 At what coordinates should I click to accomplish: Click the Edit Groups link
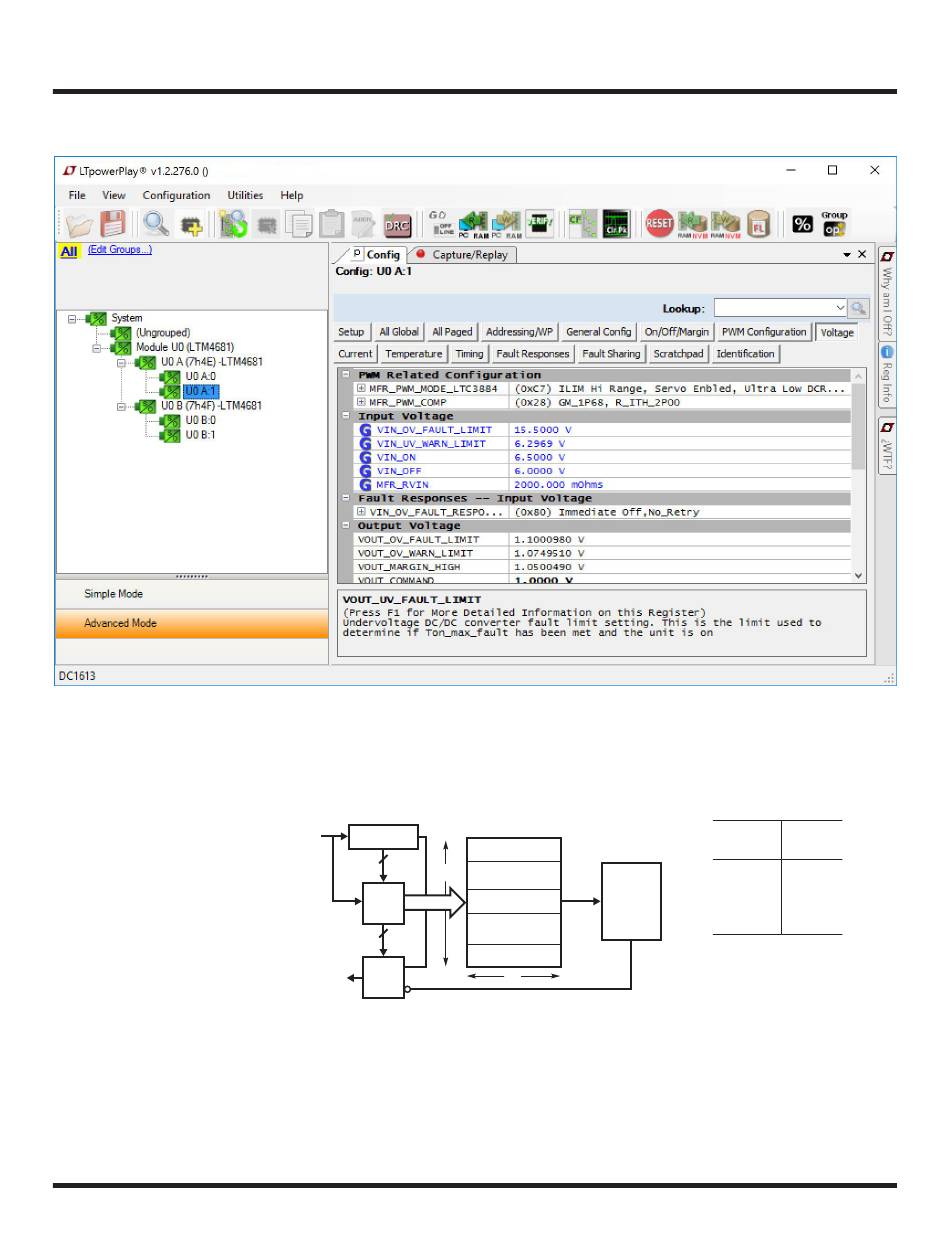coord(120,250)
